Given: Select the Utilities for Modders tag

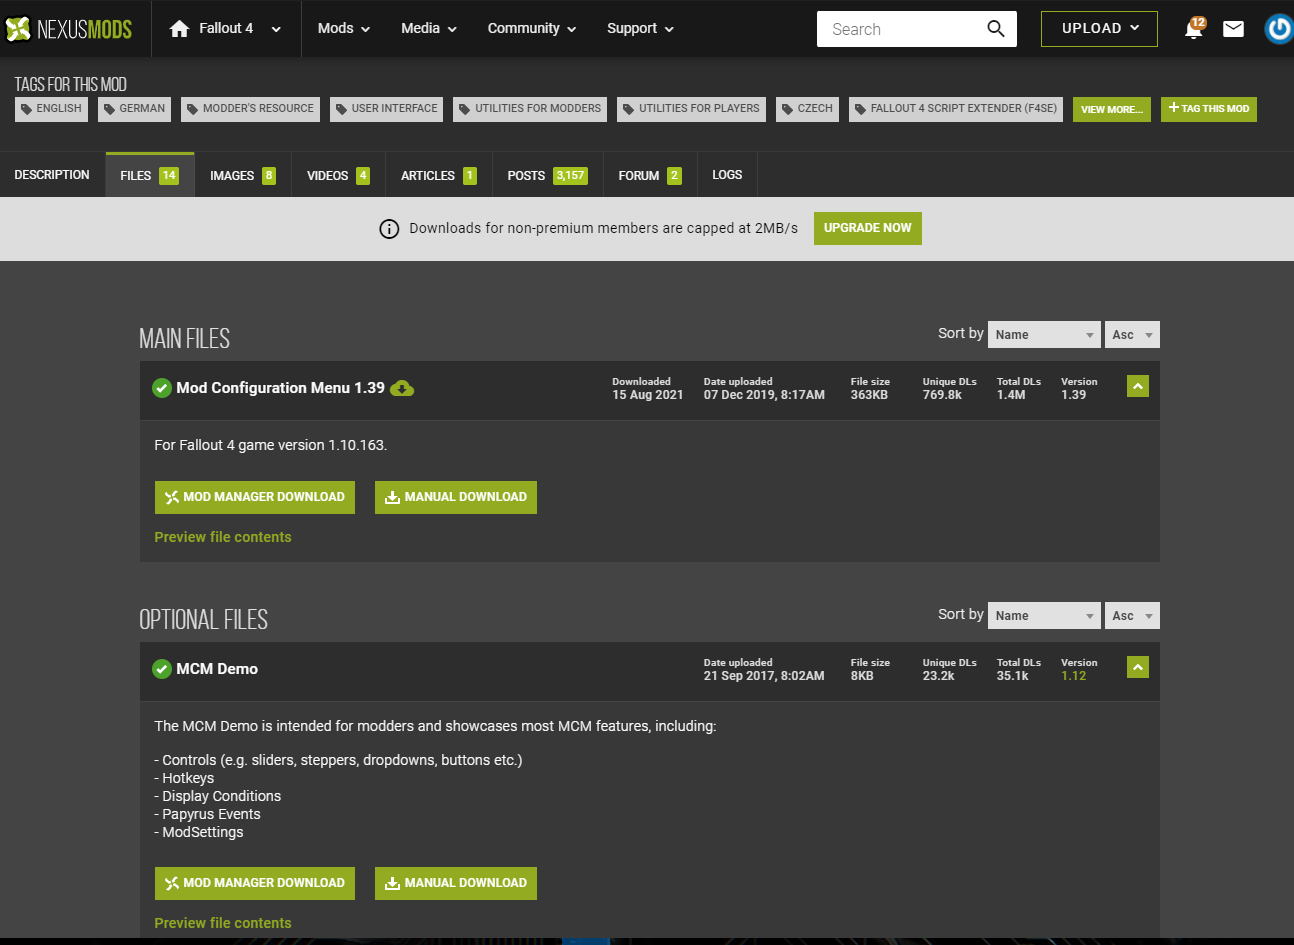Looking at the screenshot, I should click(x=530, y=109).
